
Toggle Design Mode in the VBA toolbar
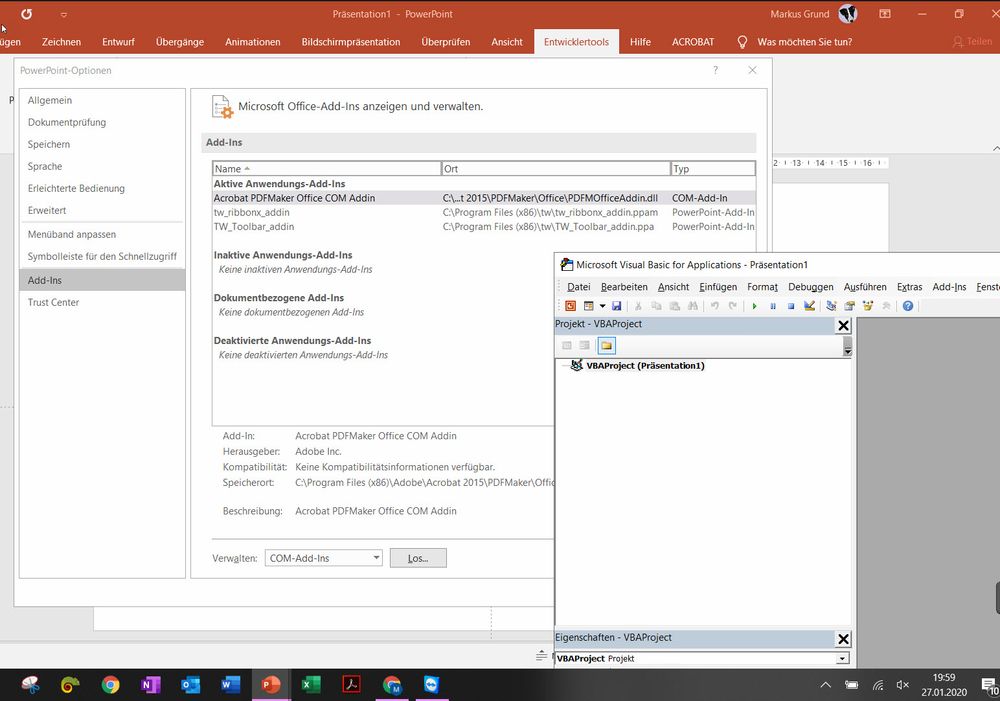coord(809,306)
